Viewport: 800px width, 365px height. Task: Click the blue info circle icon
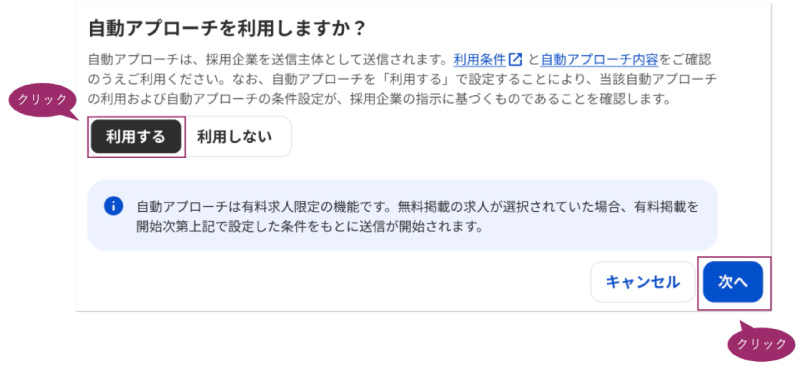pos(113,206)
